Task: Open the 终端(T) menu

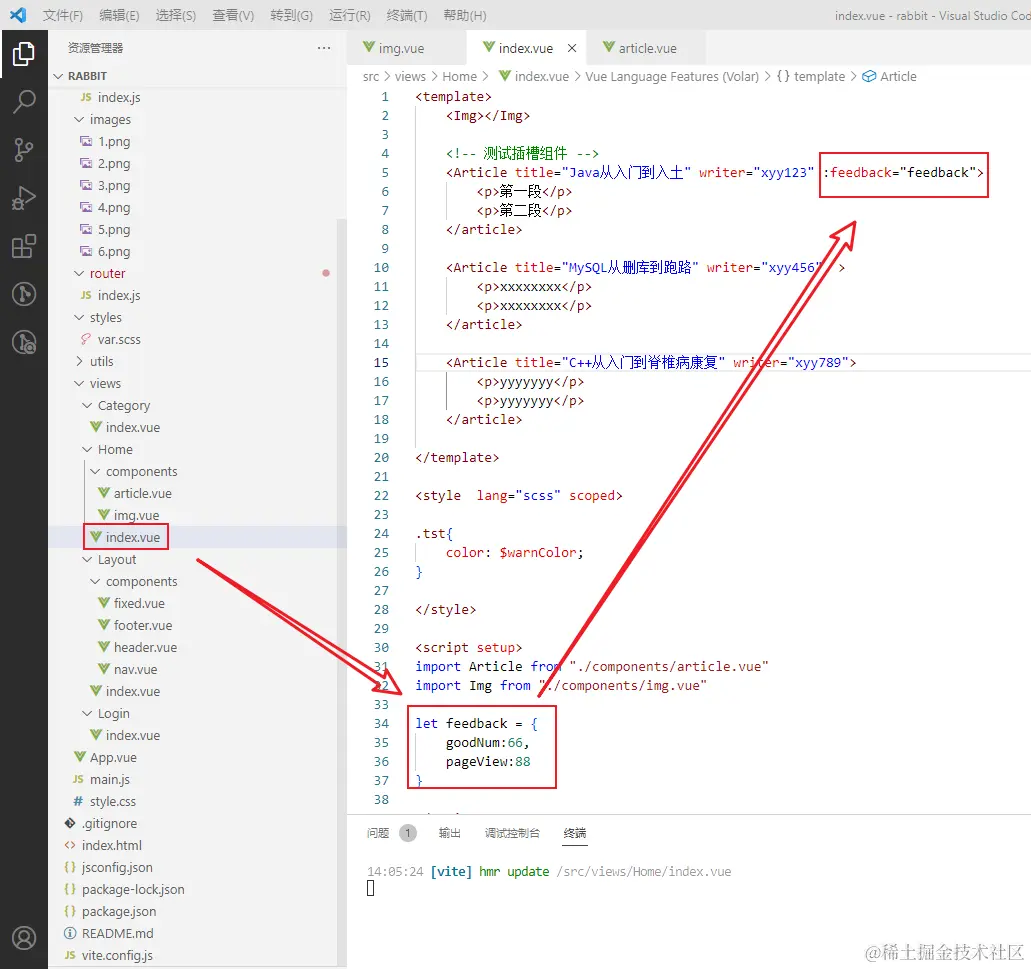Action: (406, 15)
